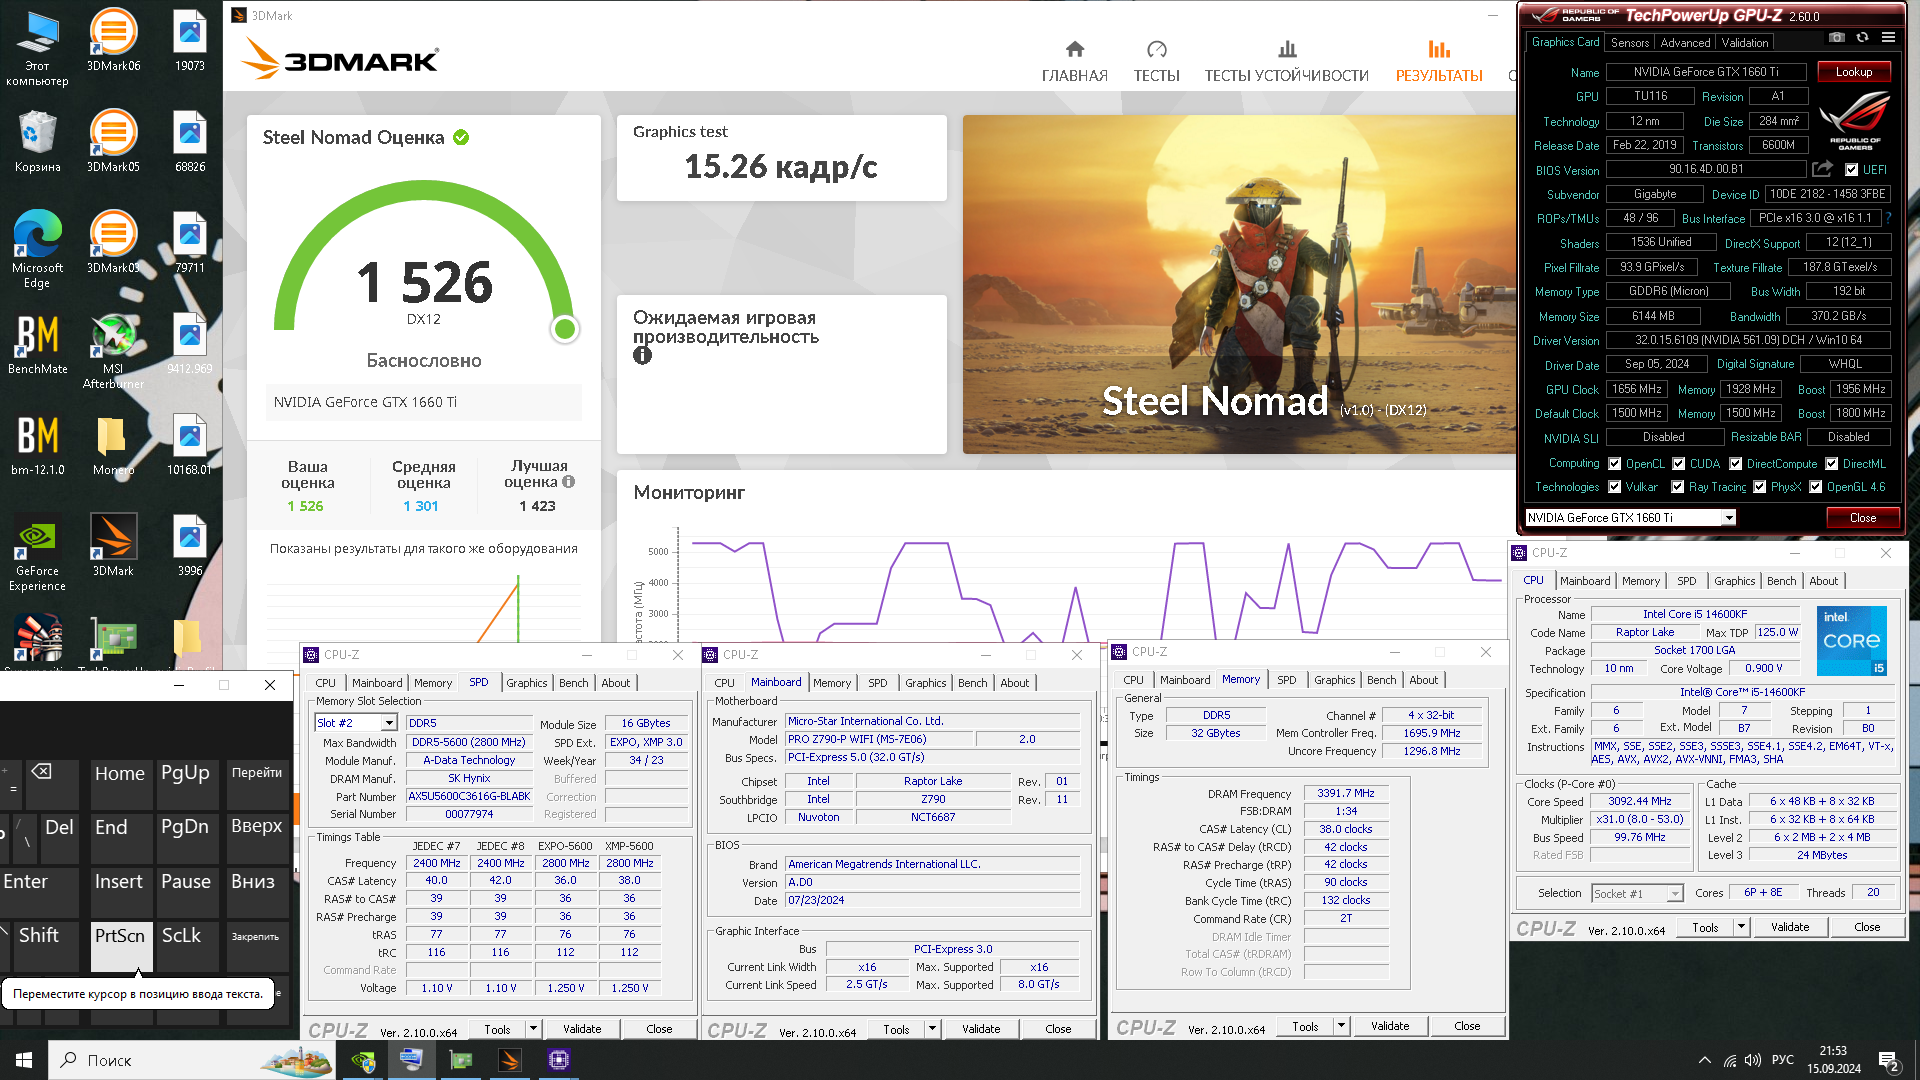
Task: Click the BIOS export share icon in GPU-Z
Action: [1822, 169]
